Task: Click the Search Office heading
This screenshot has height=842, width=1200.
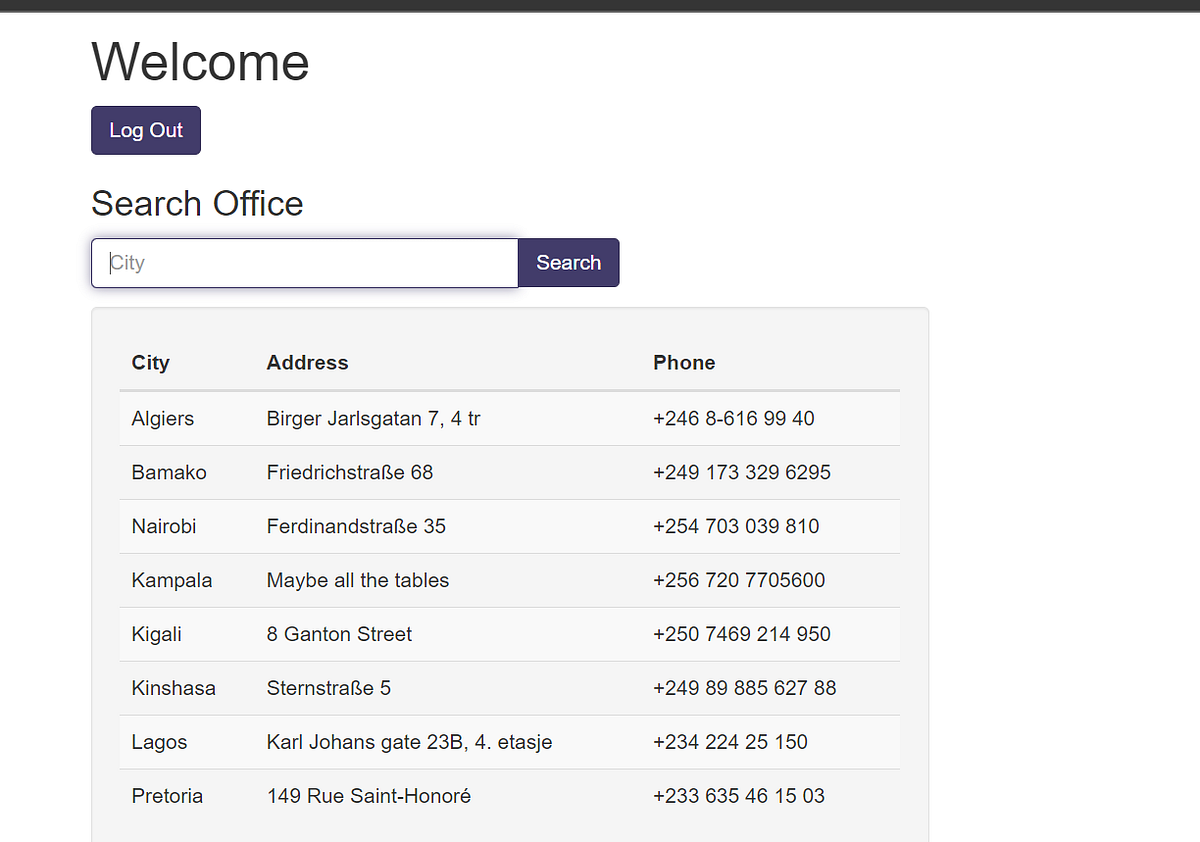Action: 197,204
